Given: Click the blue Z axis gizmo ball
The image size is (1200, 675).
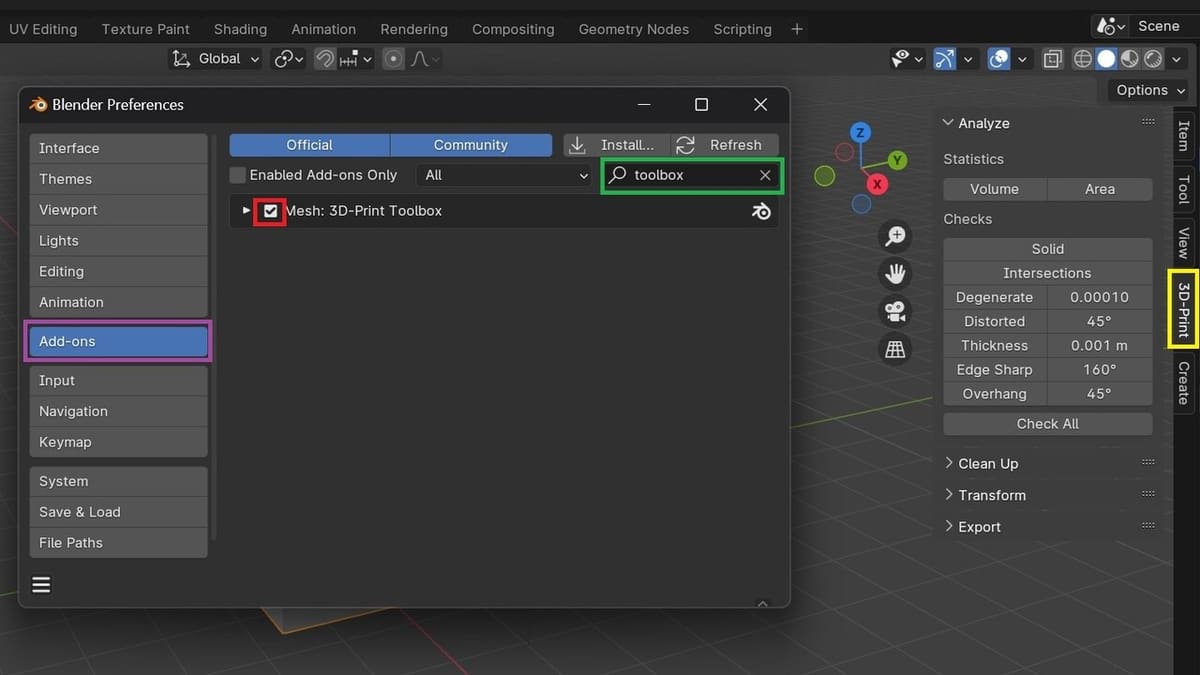Looking at the screenshot, I should [860, 132].
